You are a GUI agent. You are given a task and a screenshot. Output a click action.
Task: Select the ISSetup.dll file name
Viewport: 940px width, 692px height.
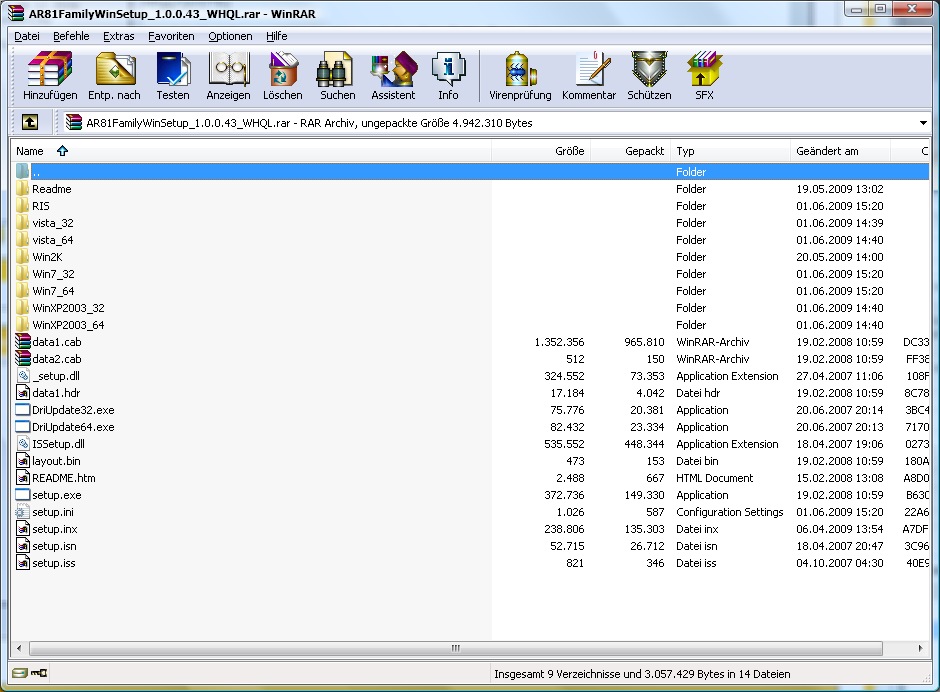click(x=58, y=444)
